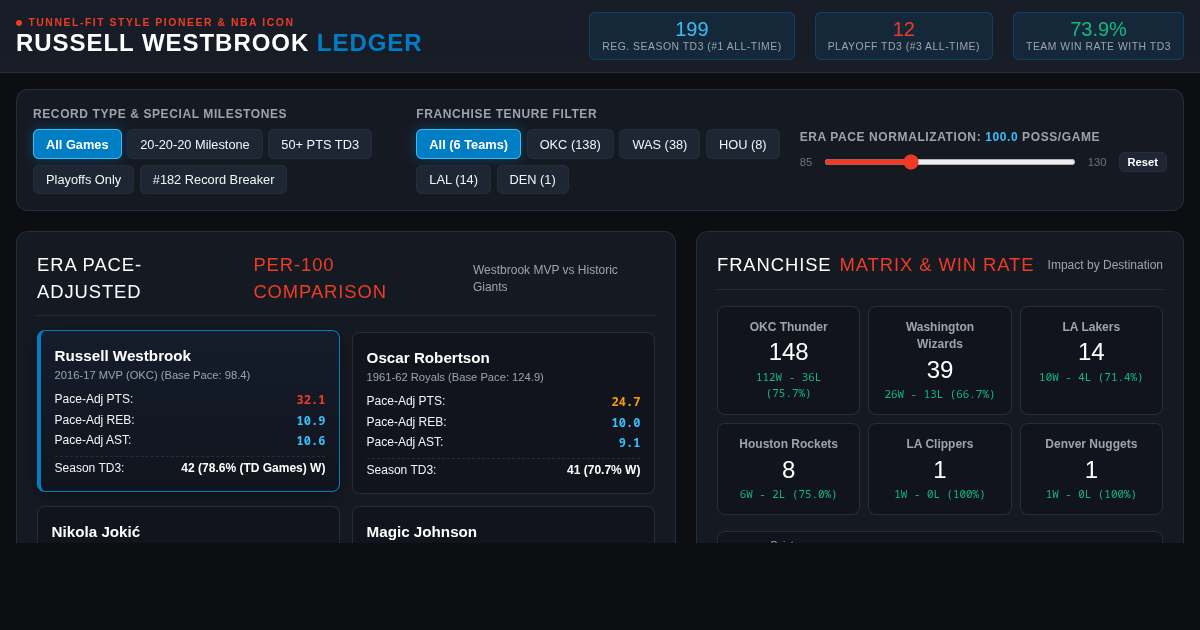This screenshot has height=630, width=1200.
Task: Click the slider maximum label 130
Action: point(1097,162)
